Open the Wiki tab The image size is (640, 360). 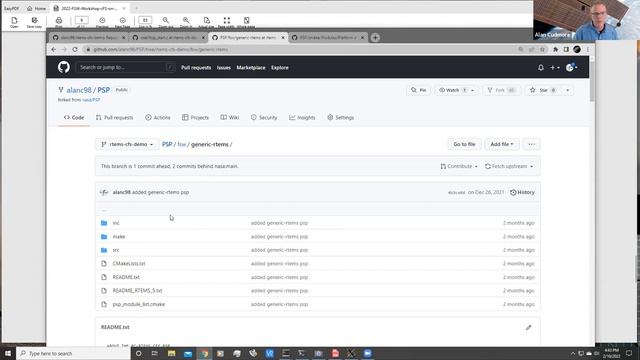coord(229,118)
